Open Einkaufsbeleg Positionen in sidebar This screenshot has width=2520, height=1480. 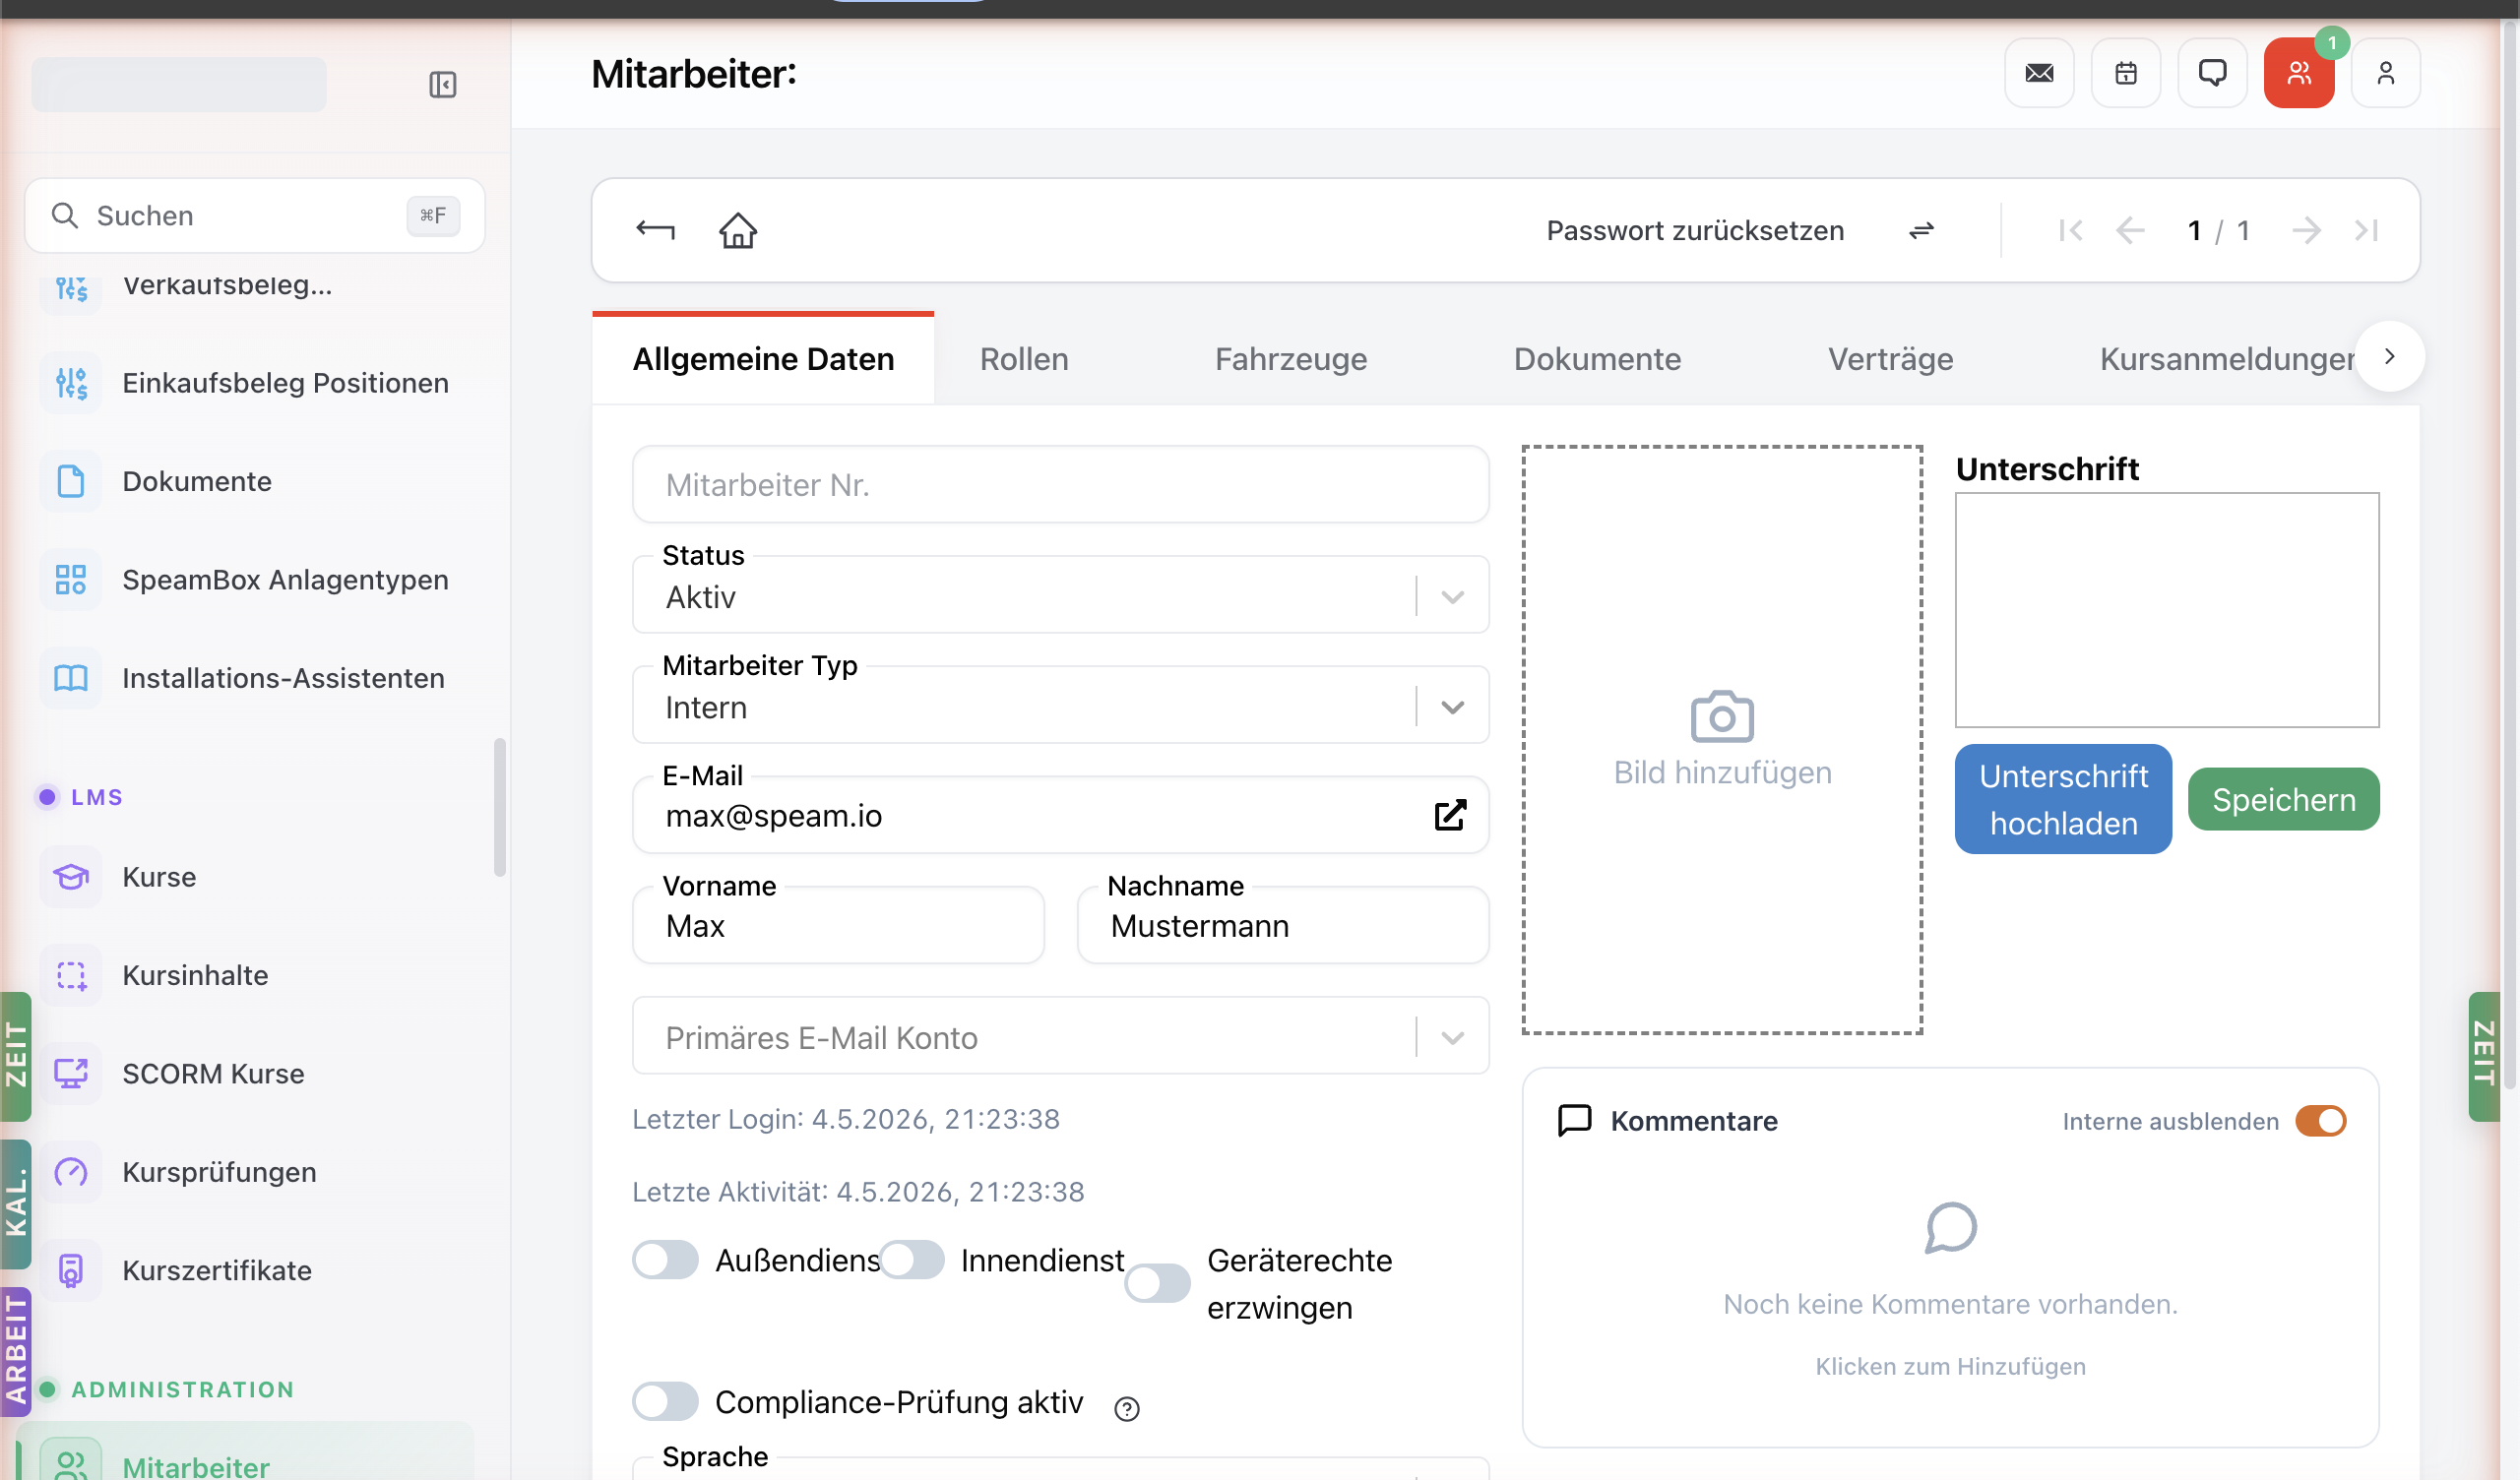tap(255, 382)
